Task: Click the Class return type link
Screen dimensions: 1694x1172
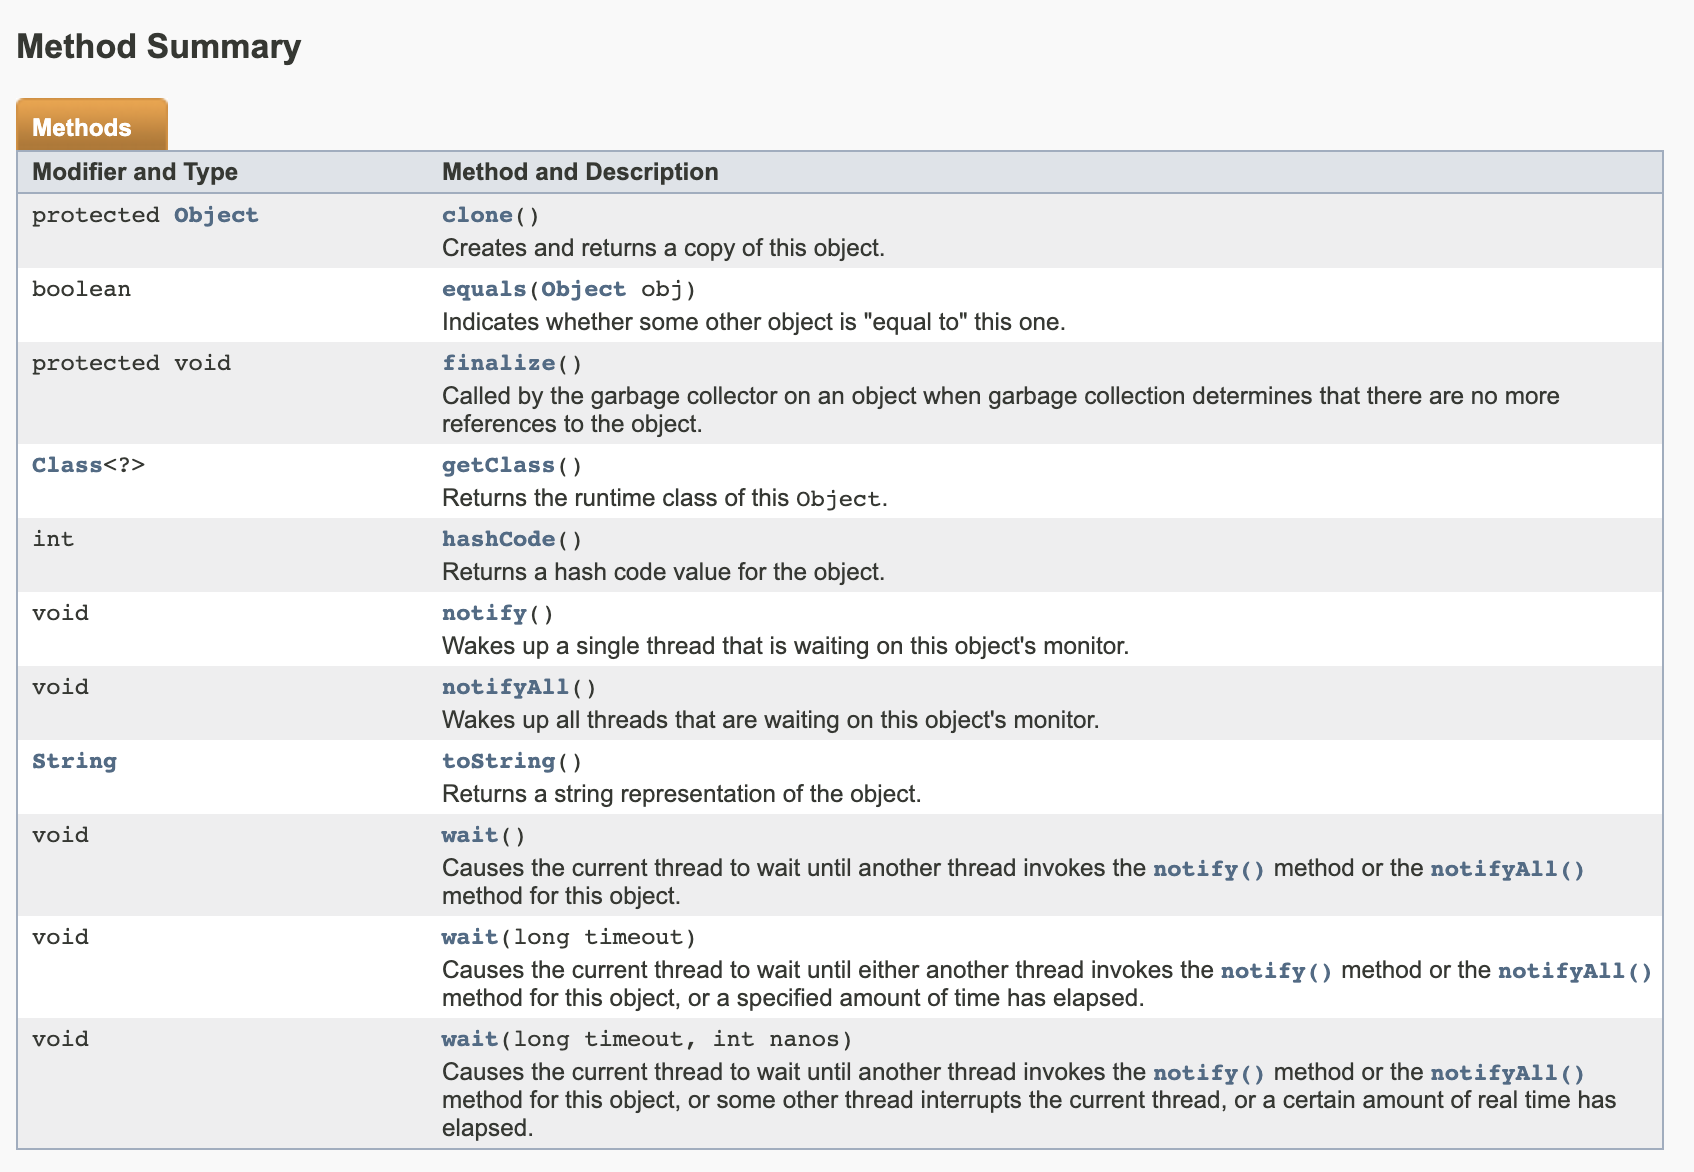Action: (67, 465)
